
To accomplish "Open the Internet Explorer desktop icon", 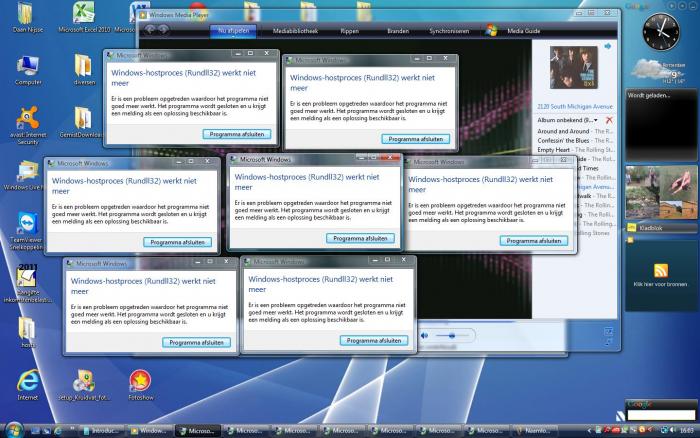I will pyautogui.click(x=28, y=385).
